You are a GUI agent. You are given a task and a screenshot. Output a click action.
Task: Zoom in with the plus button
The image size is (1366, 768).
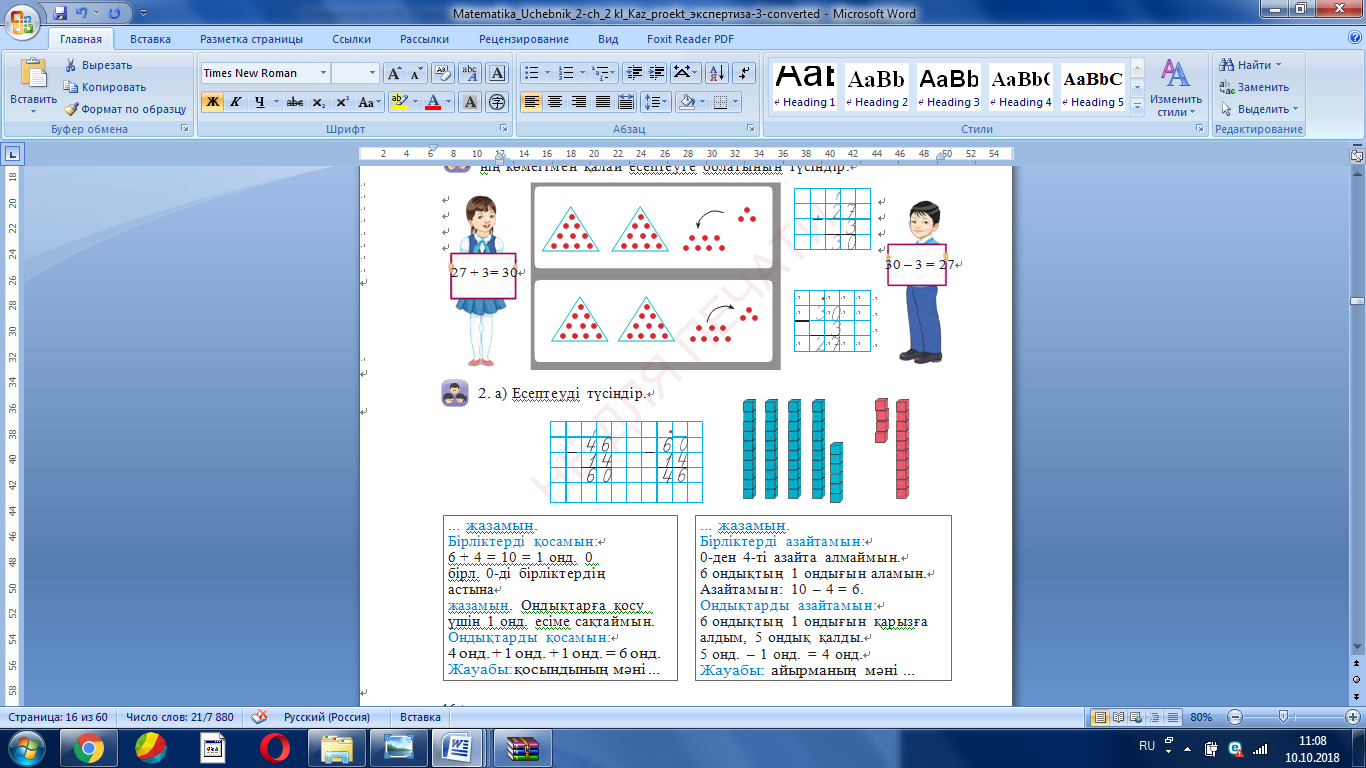pyautogui.click(x=1352, y=717)
